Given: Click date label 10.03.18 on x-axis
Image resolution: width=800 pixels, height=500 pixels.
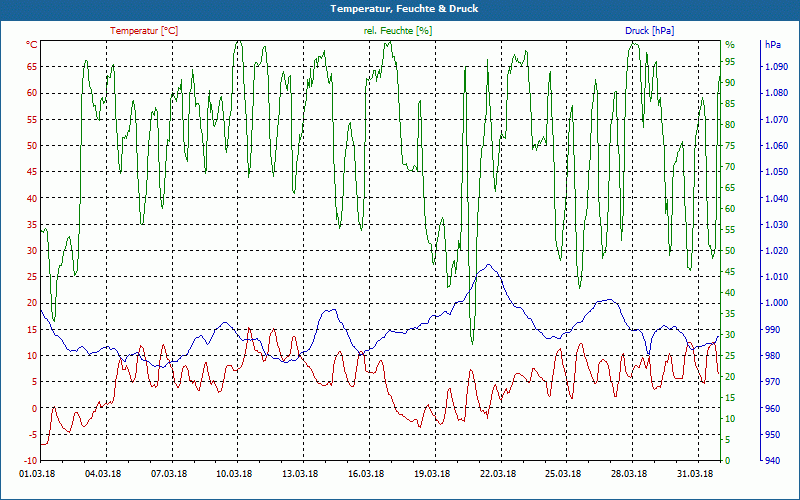Looking at the screenshot, I should click(234, 473).
